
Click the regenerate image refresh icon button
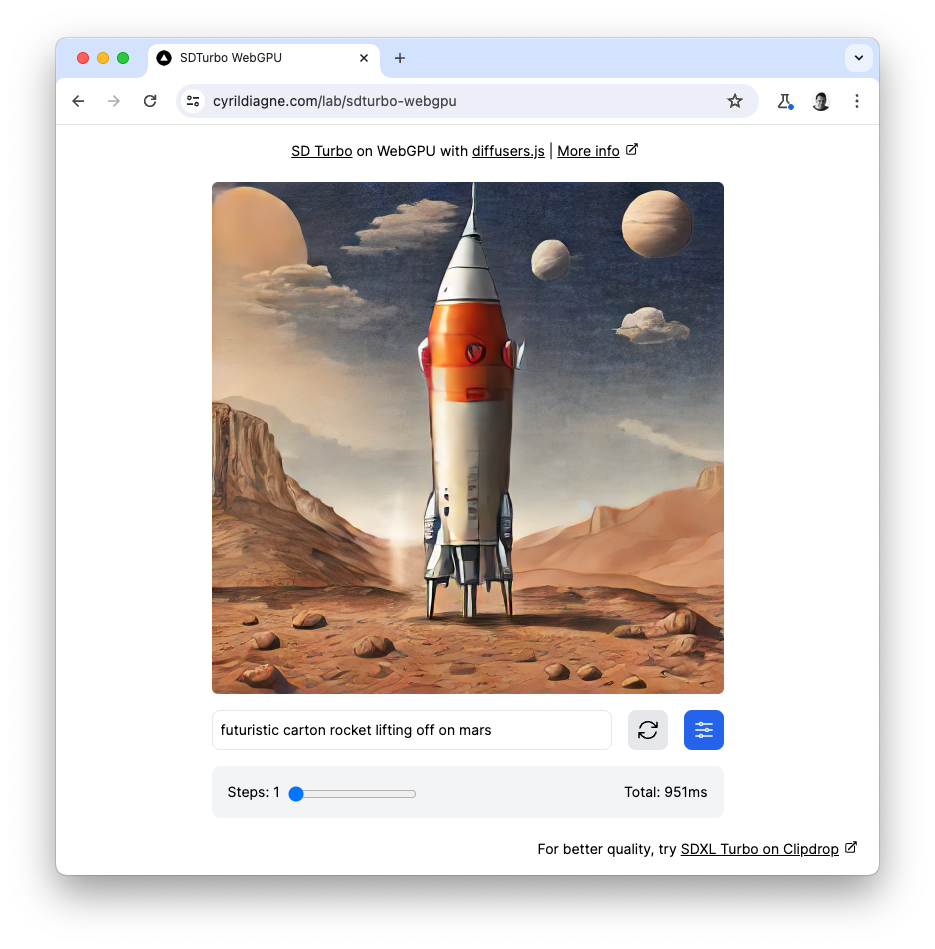(648, 730)
